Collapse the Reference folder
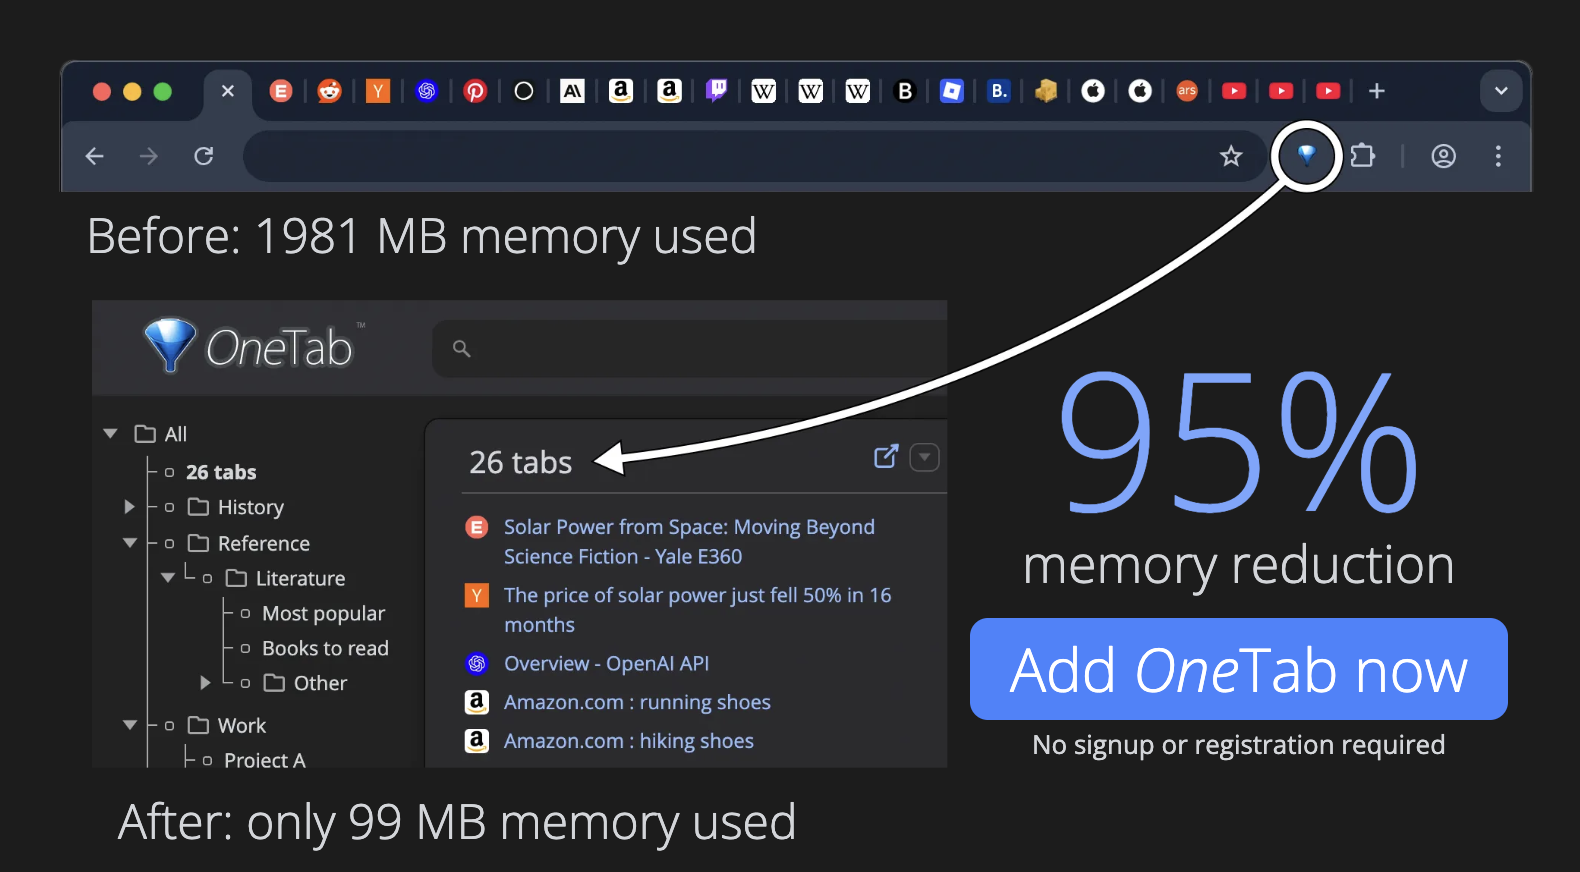Image resolution: width=1580 pixels, height=872 pixels. 130,543
